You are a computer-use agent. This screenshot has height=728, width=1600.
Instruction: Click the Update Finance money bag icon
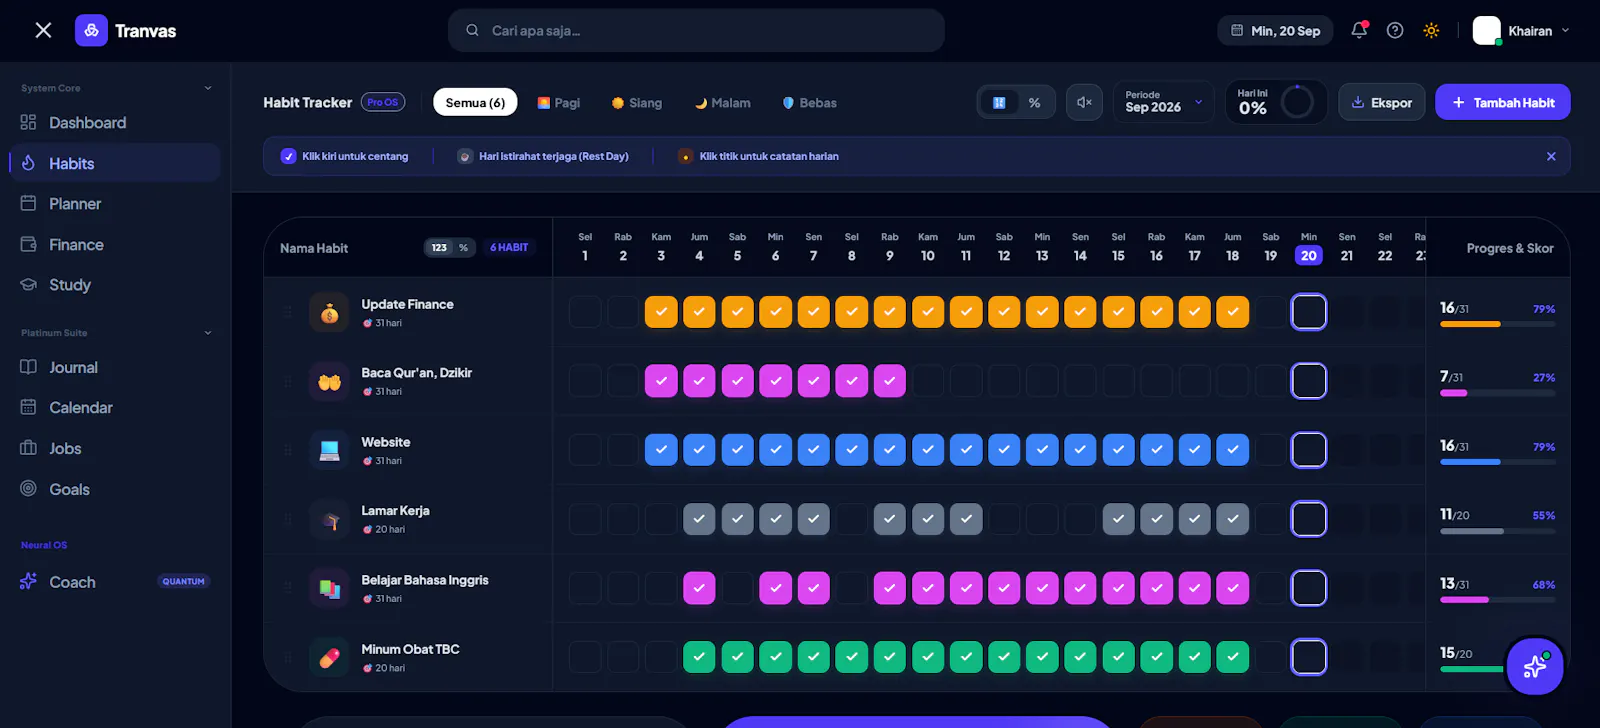(329, 313)
